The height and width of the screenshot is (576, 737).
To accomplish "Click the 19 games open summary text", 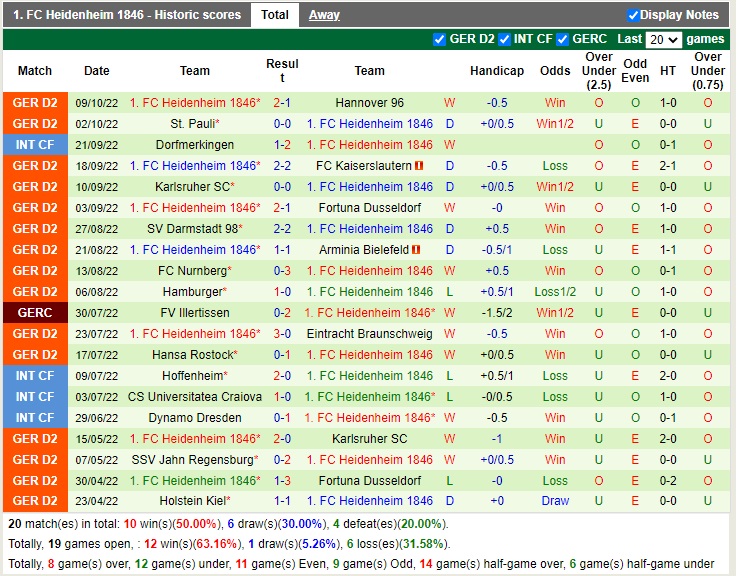I will pyautogui.click(x=90, y=544).
